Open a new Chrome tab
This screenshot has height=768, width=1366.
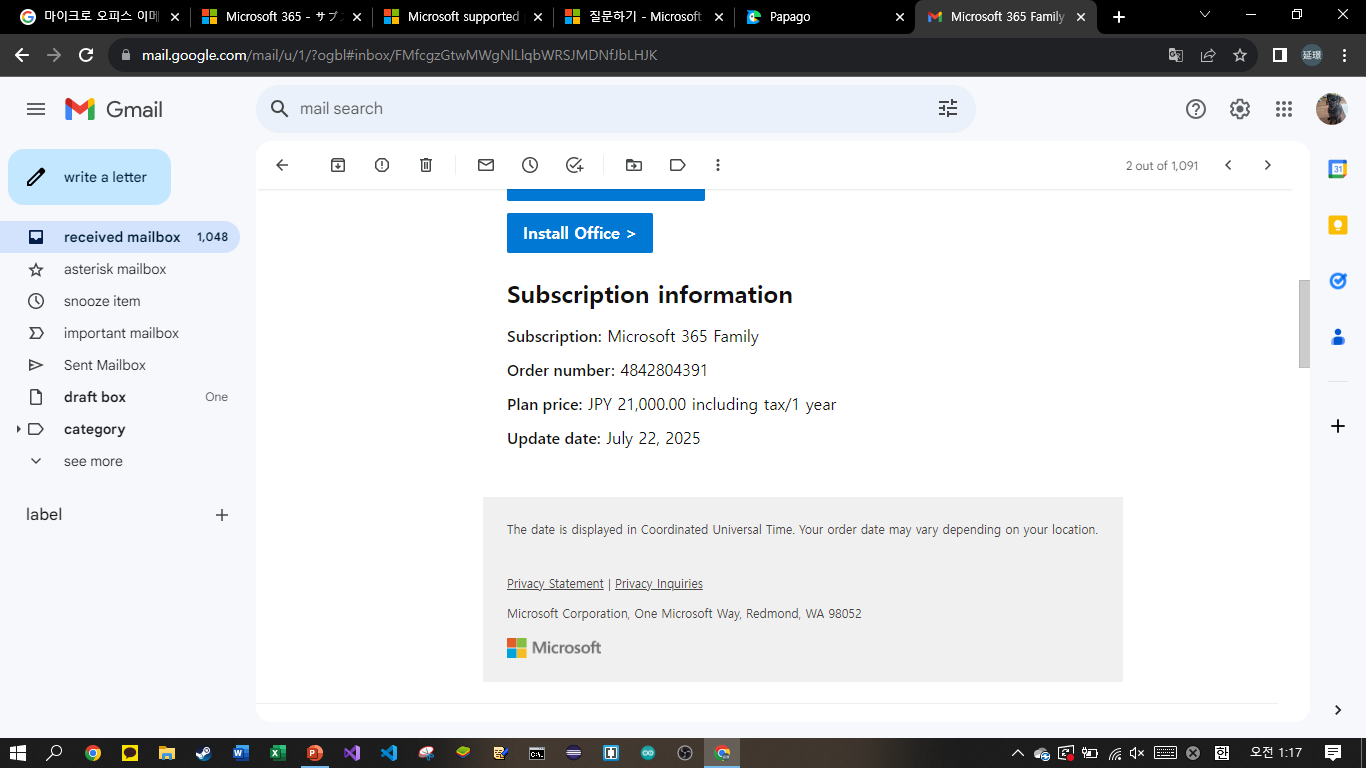click(1119, 17)
